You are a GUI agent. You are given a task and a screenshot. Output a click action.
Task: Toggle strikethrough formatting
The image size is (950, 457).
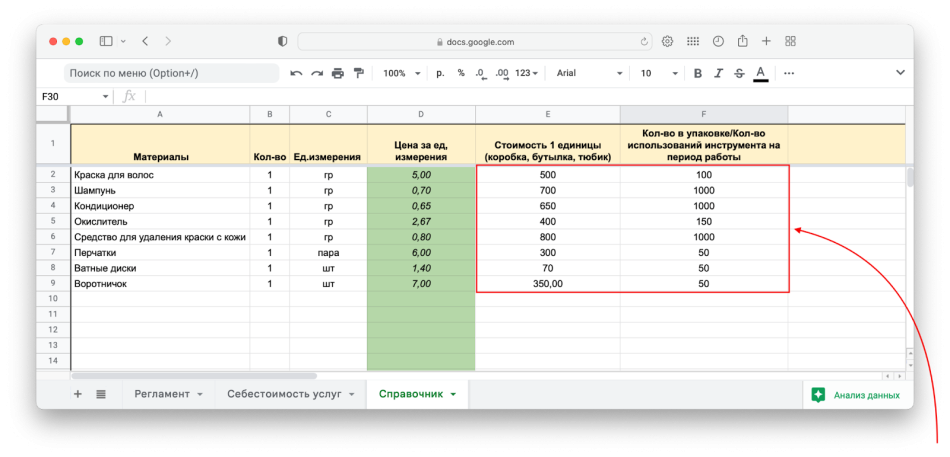tap(739, 73)
